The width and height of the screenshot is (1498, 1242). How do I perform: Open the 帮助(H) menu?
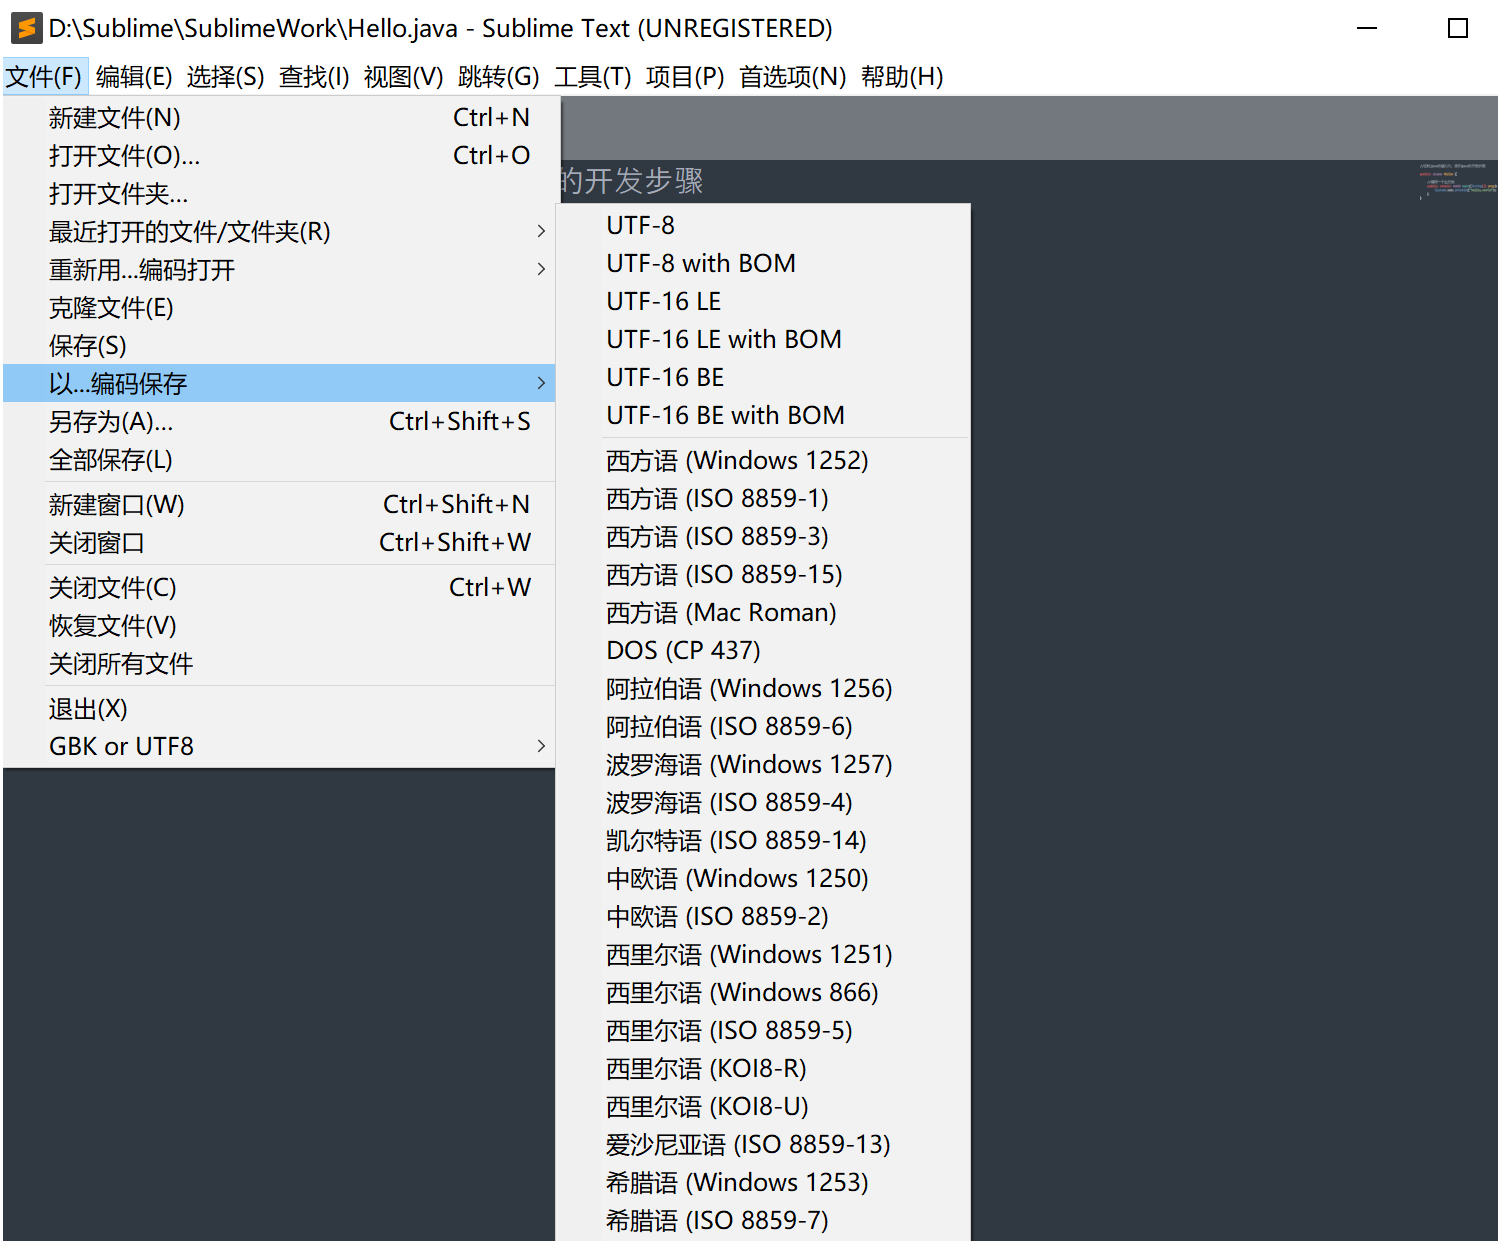pyautogui.click(x=902, y=76)
